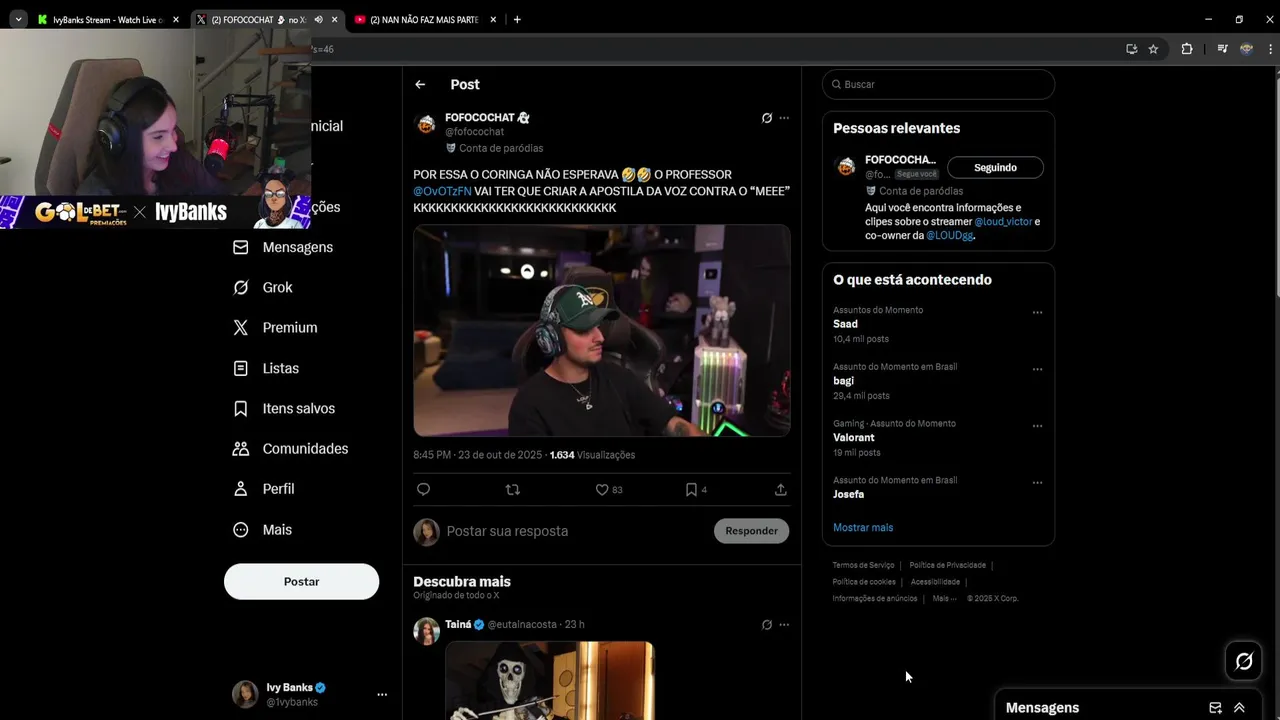Open Ivy Banks account menu dots
The height and width of the screenshot is (720, 1280).
coord(382,694)
